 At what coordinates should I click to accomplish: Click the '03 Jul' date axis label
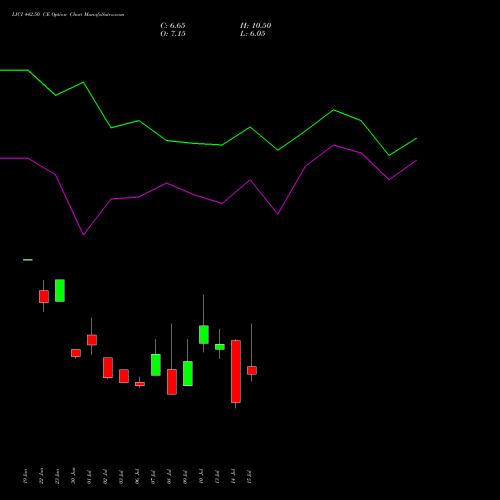coord(122,477)
